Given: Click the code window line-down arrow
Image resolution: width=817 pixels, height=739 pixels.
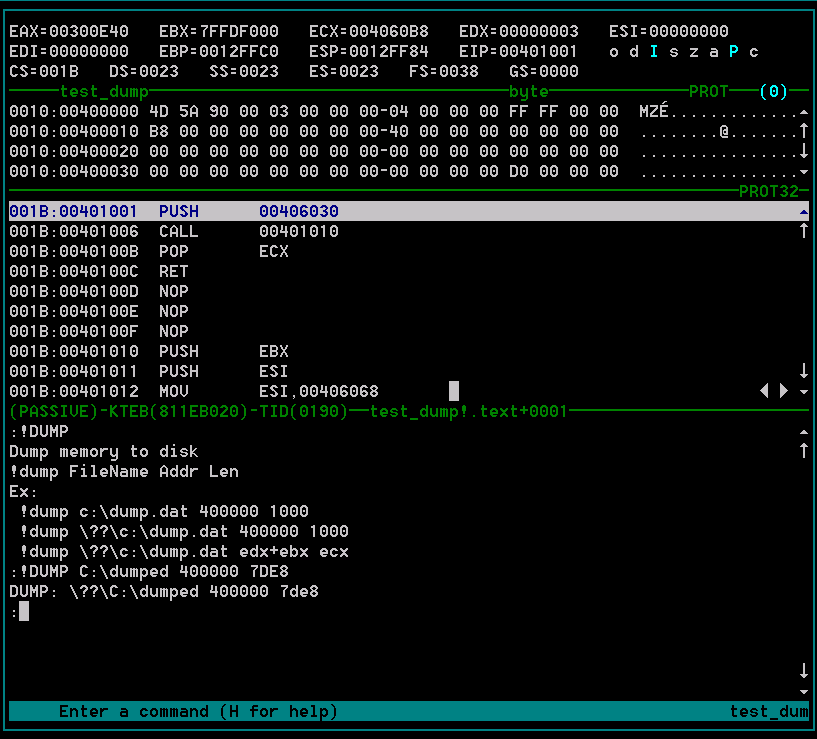Looking at the screenshot, I should pyautogui.click(x=804, y=371).
